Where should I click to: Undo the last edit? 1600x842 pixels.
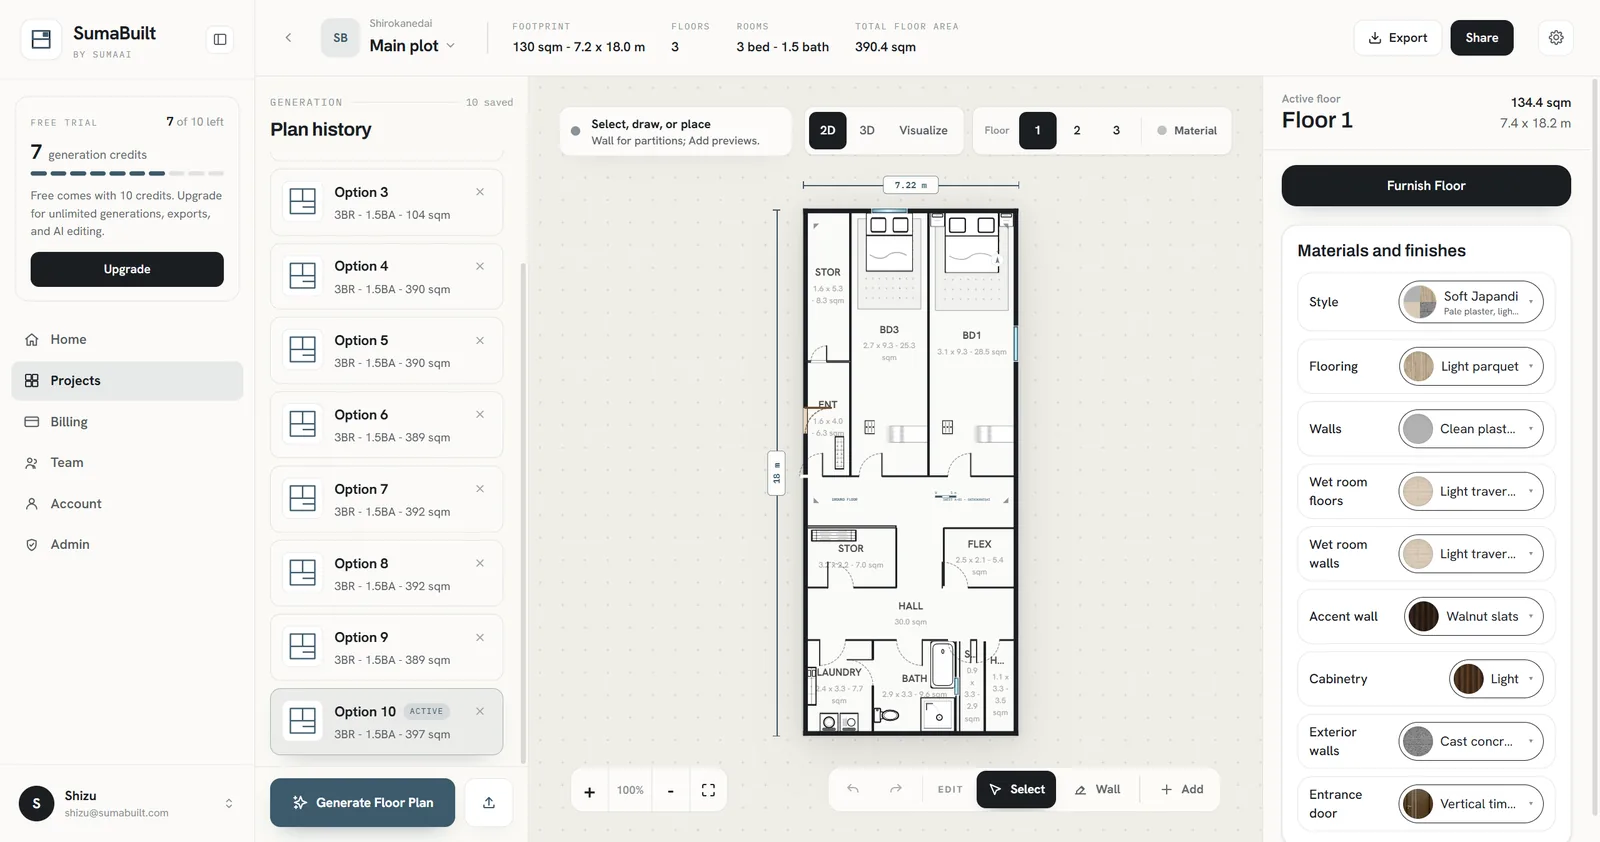[853, 789]
